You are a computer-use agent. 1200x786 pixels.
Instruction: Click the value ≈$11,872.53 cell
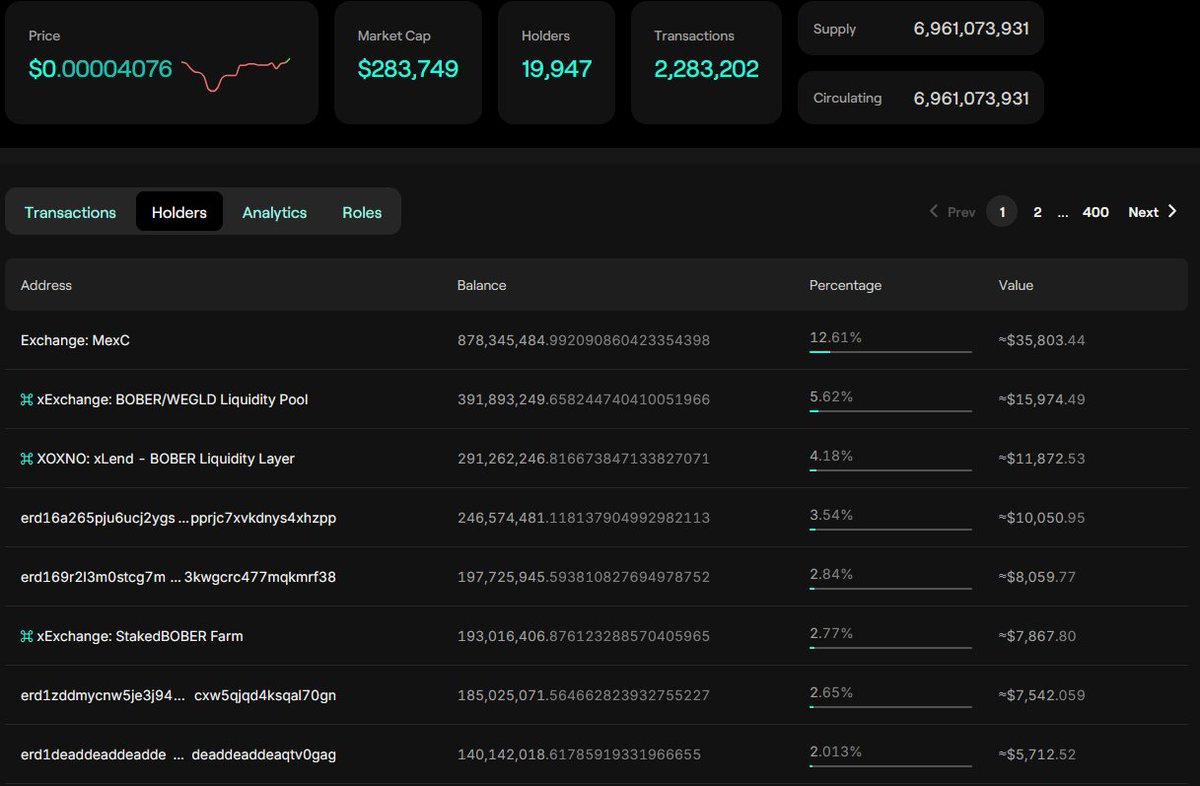[x=1042, y=459]
